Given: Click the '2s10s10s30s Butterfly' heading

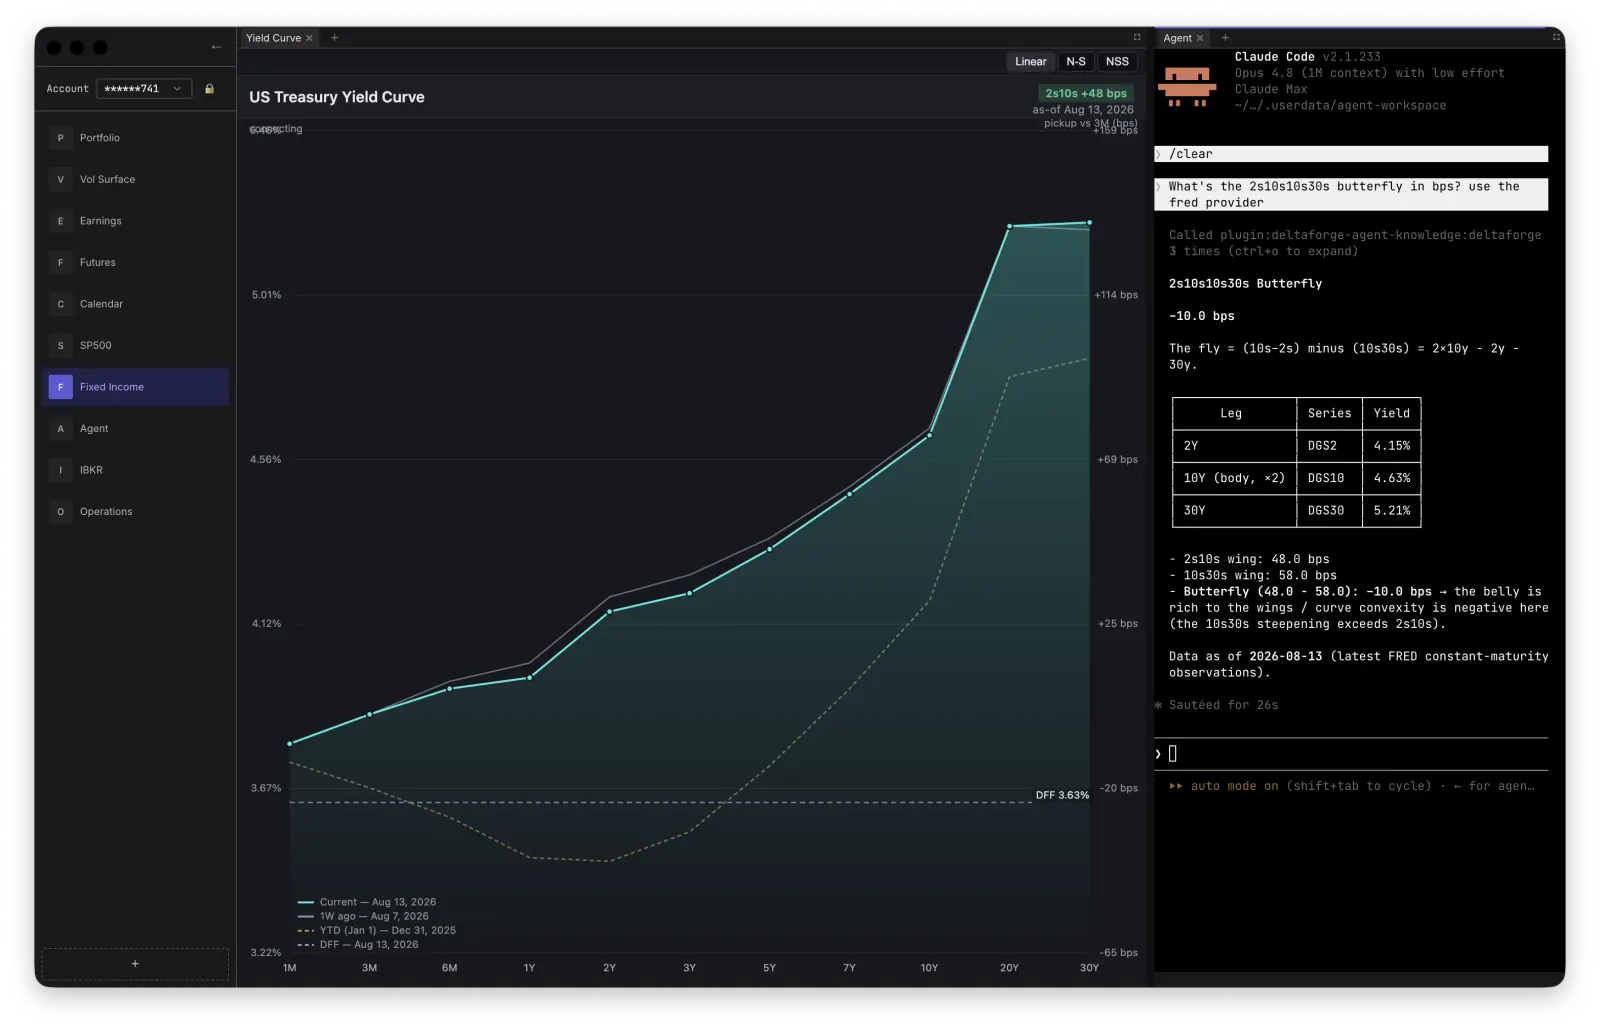Looking at the screenshot, I should [x=1245, y=284].
